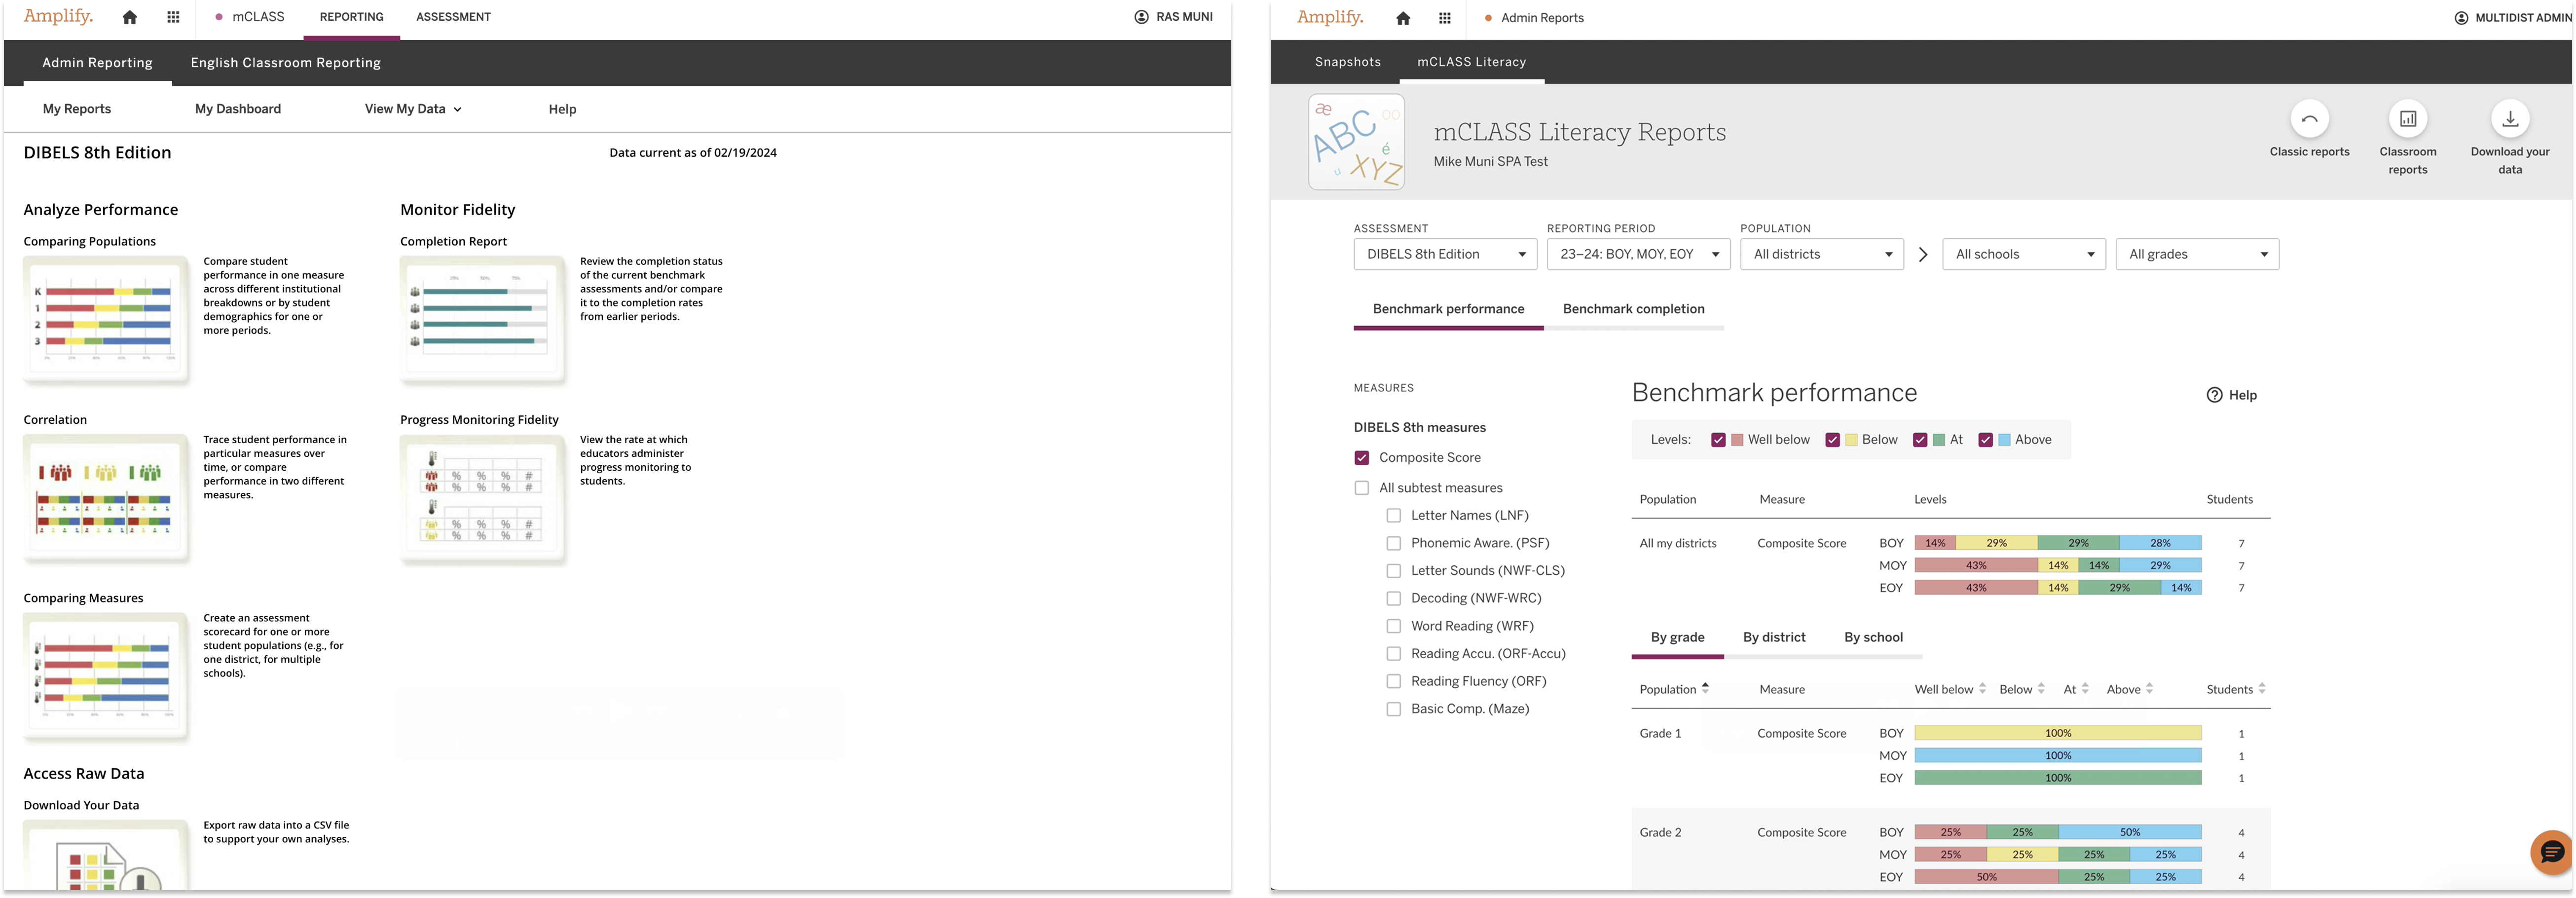Open Assessment DIBELS 8th Edition dropdown

[x=1445, y=254]
